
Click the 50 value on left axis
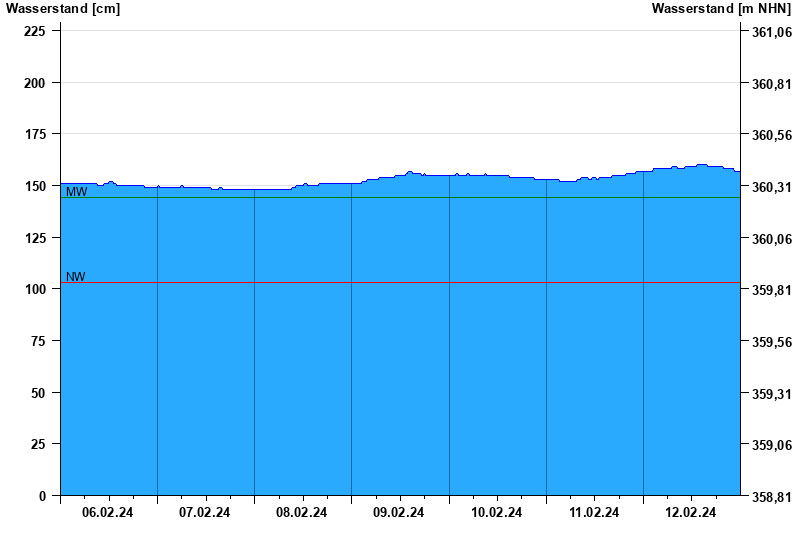(38, 393)
